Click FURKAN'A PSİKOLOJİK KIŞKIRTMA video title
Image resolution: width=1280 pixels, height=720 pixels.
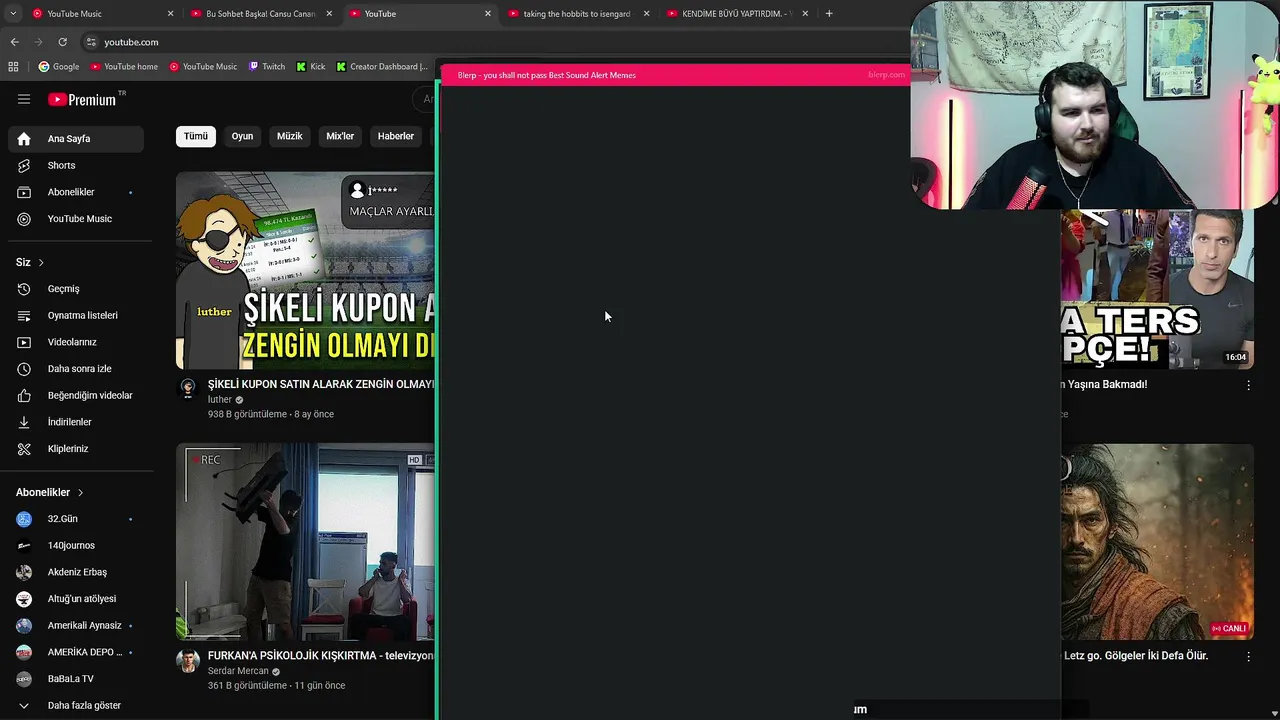tap(320, 656)
